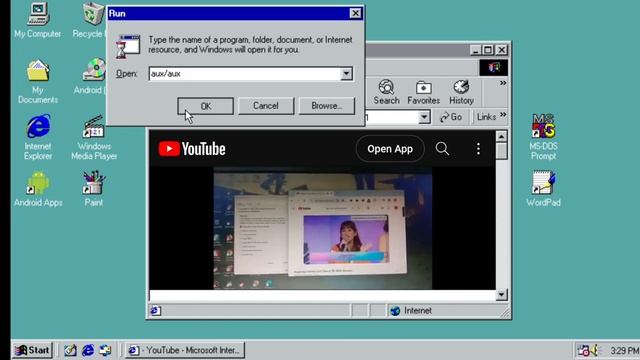
Task: Confirm the Run dialog with OK
Action: pos(205,106)
